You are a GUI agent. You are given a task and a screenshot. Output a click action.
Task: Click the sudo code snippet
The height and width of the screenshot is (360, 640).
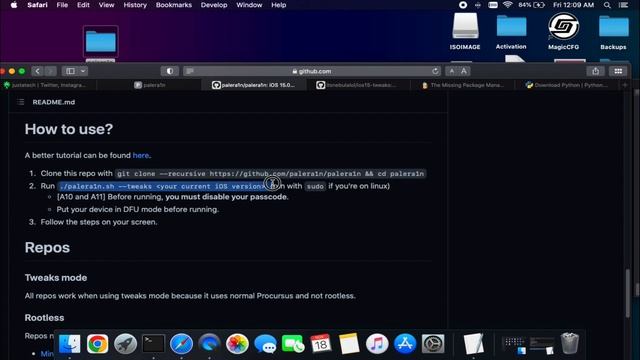pos(315,186)
